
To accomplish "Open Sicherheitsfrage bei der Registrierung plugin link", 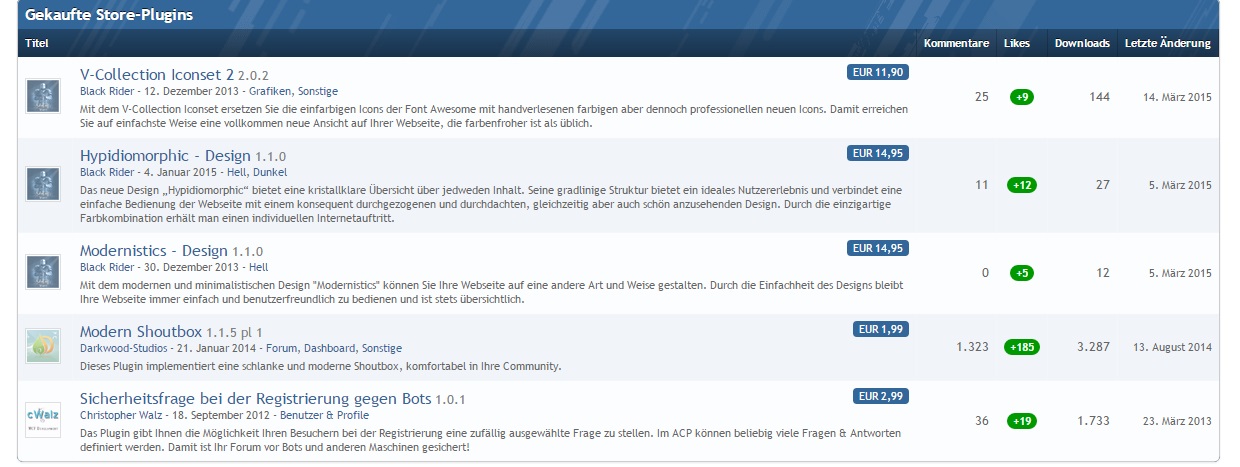I will [x=255, y=399].
